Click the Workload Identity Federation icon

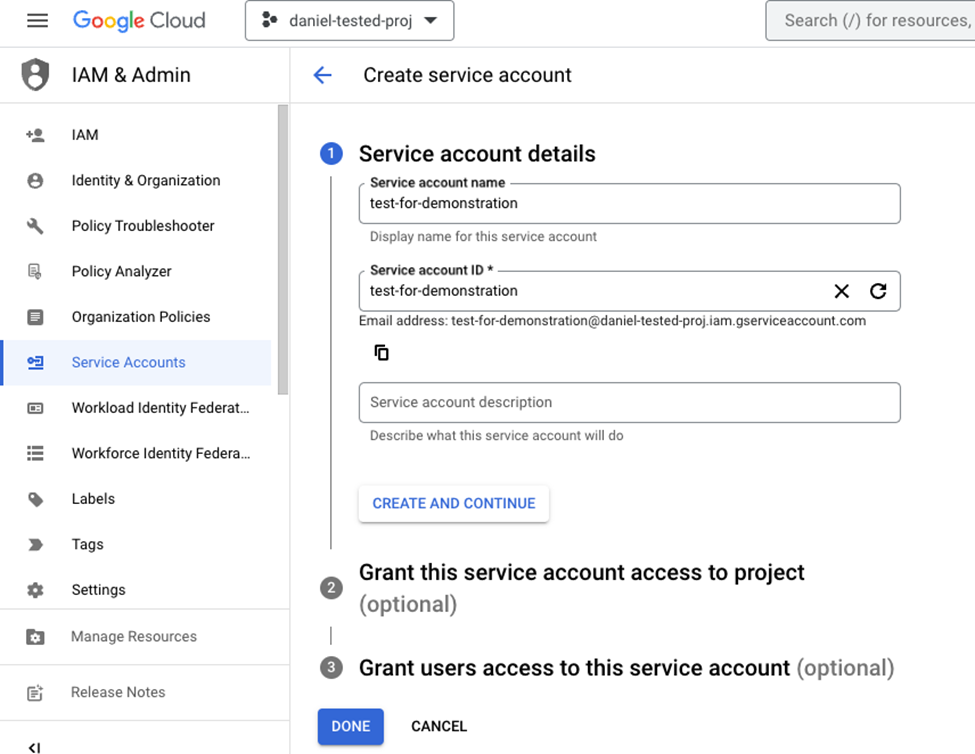[35, 408]
